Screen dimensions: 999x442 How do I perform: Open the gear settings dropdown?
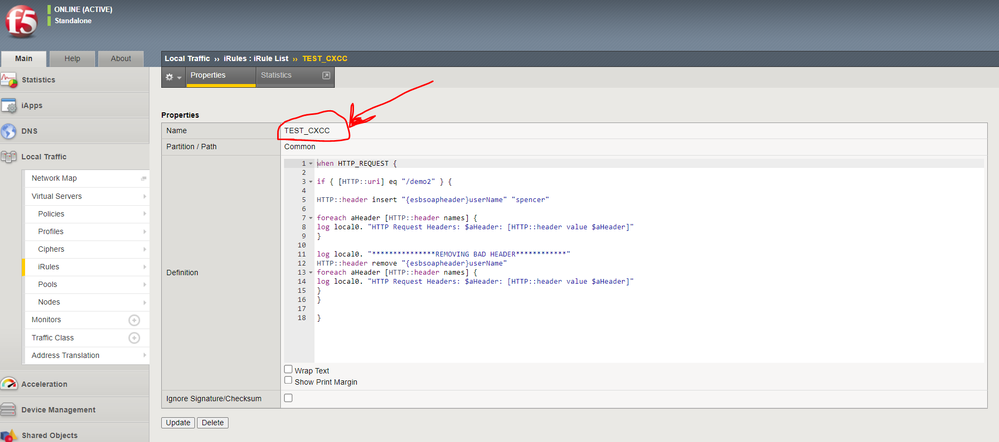173,76
